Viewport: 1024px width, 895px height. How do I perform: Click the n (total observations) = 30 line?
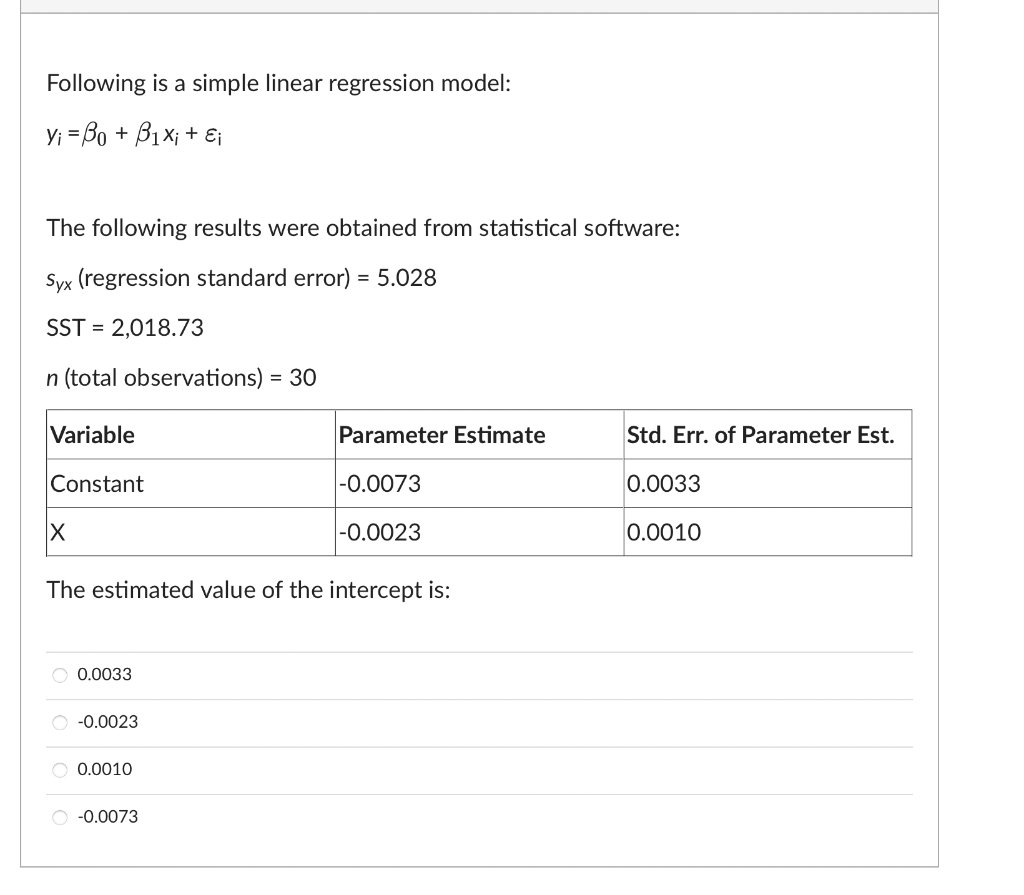point(181,378)
